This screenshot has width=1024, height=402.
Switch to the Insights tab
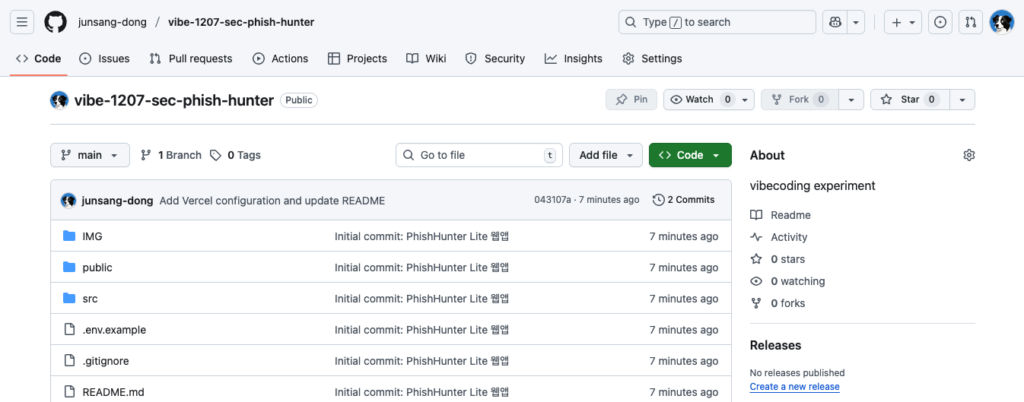point(573,59)
